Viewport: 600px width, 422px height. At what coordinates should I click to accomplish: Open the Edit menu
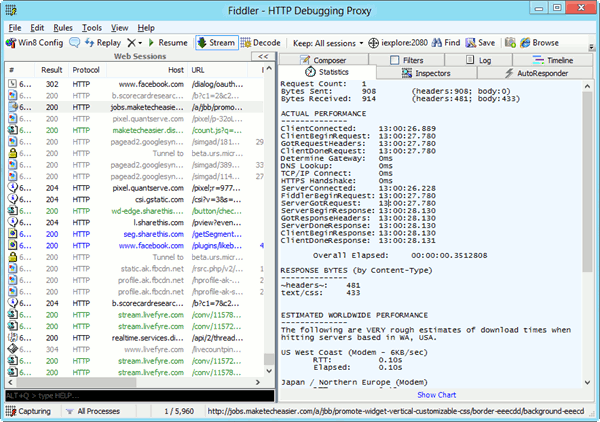[x=37, y=28]
